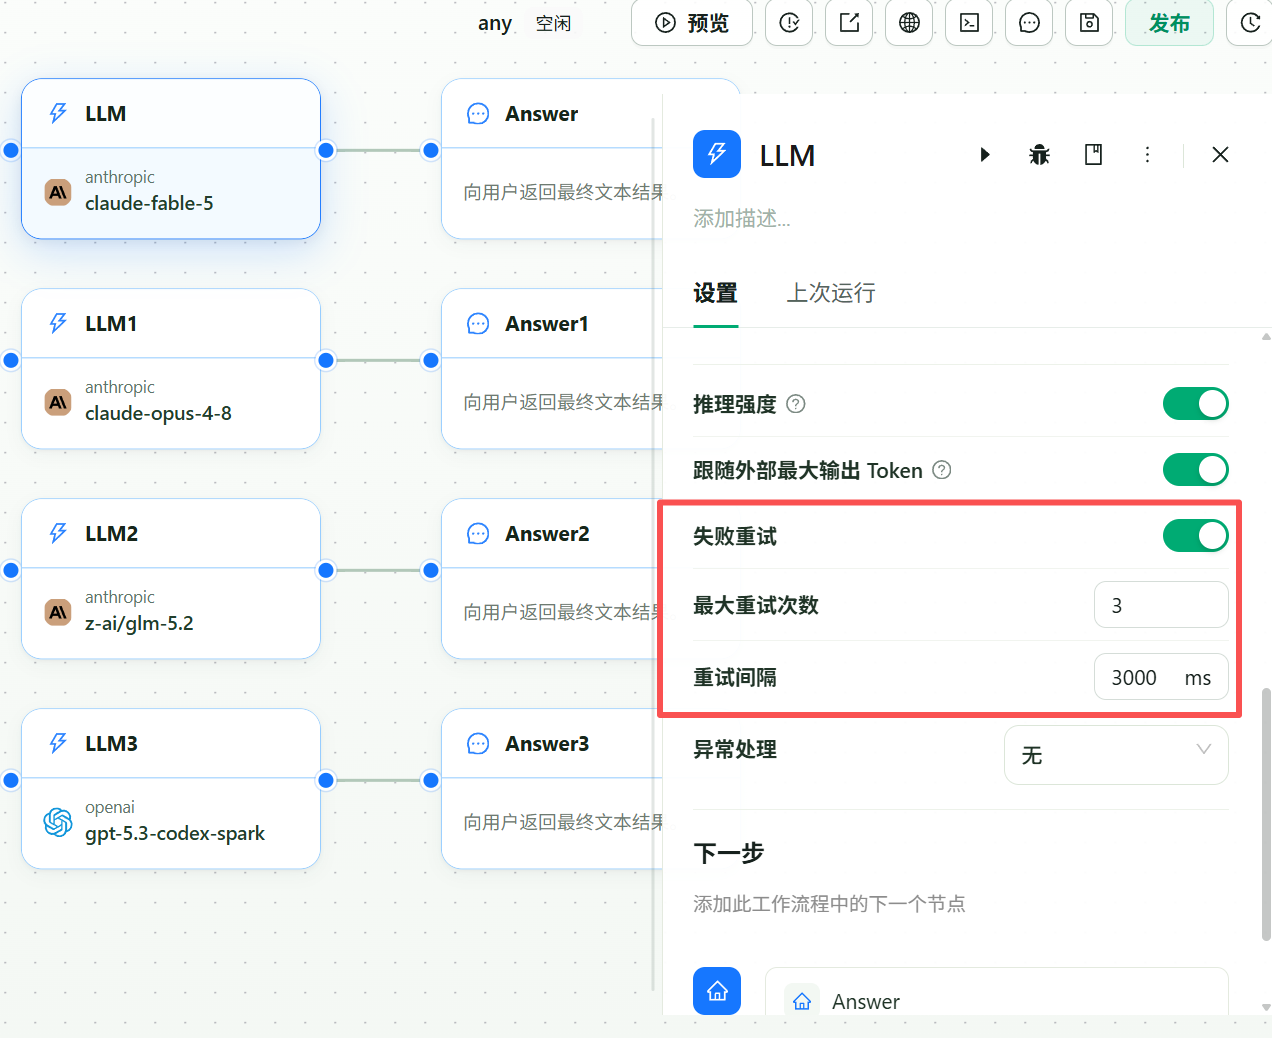This screenshot has width=1272, height=1038.
Task: Toggle the 推理强度 switch
Action: 1195,404
